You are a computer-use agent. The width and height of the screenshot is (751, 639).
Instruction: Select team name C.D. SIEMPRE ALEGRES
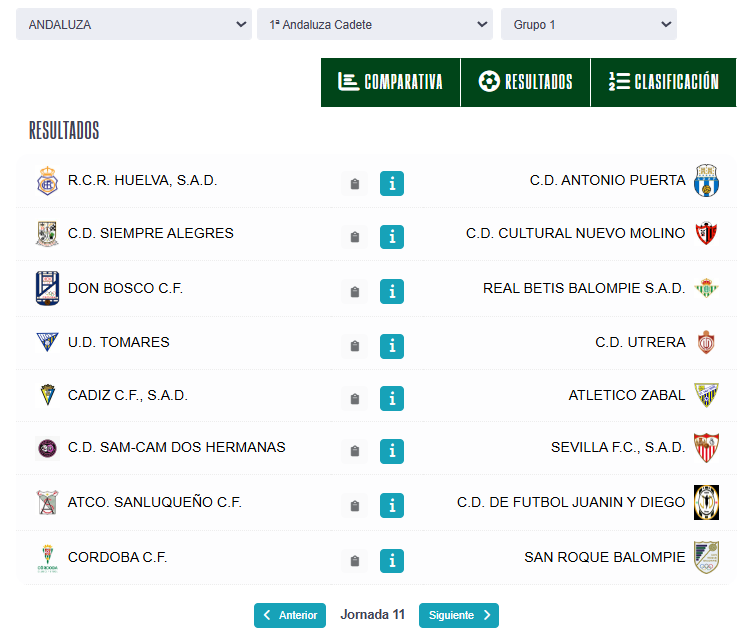(x=150, y=233)
